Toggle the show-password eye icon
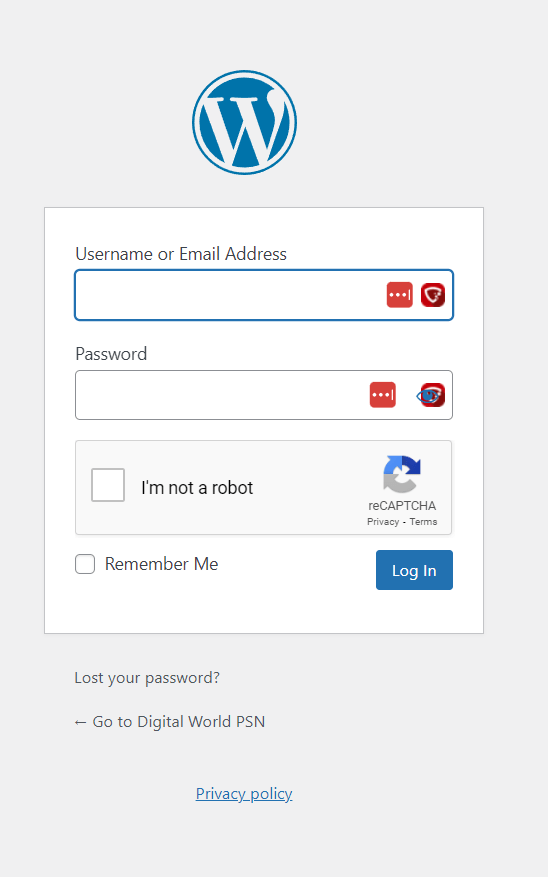Screen dimensions: 548x877 [429, 395]
